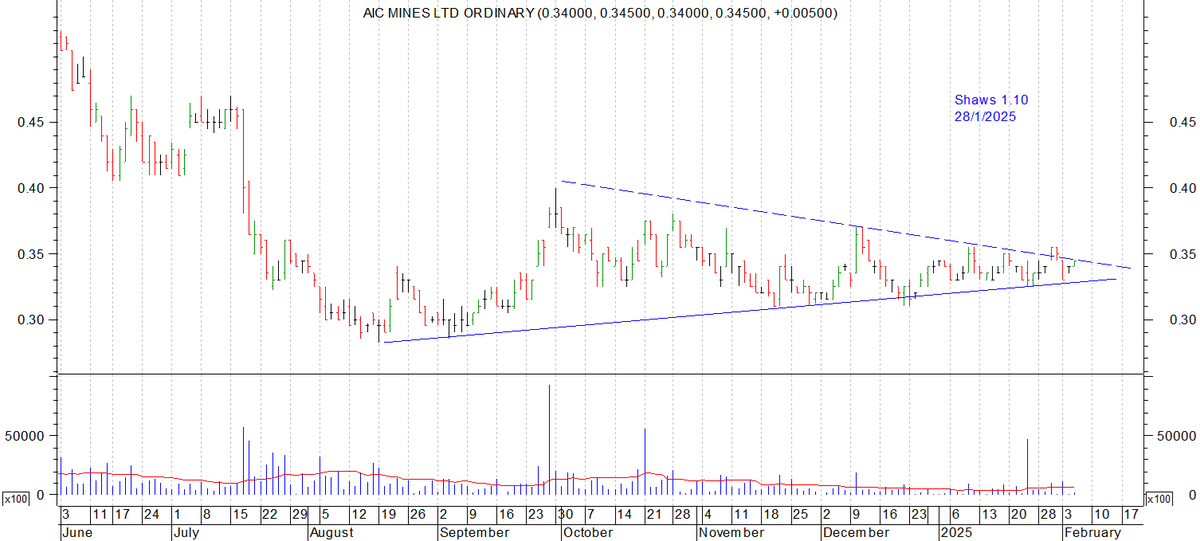
Task: Click the date tick label '6' in January 2025
Action: click(x=953, y=515)
